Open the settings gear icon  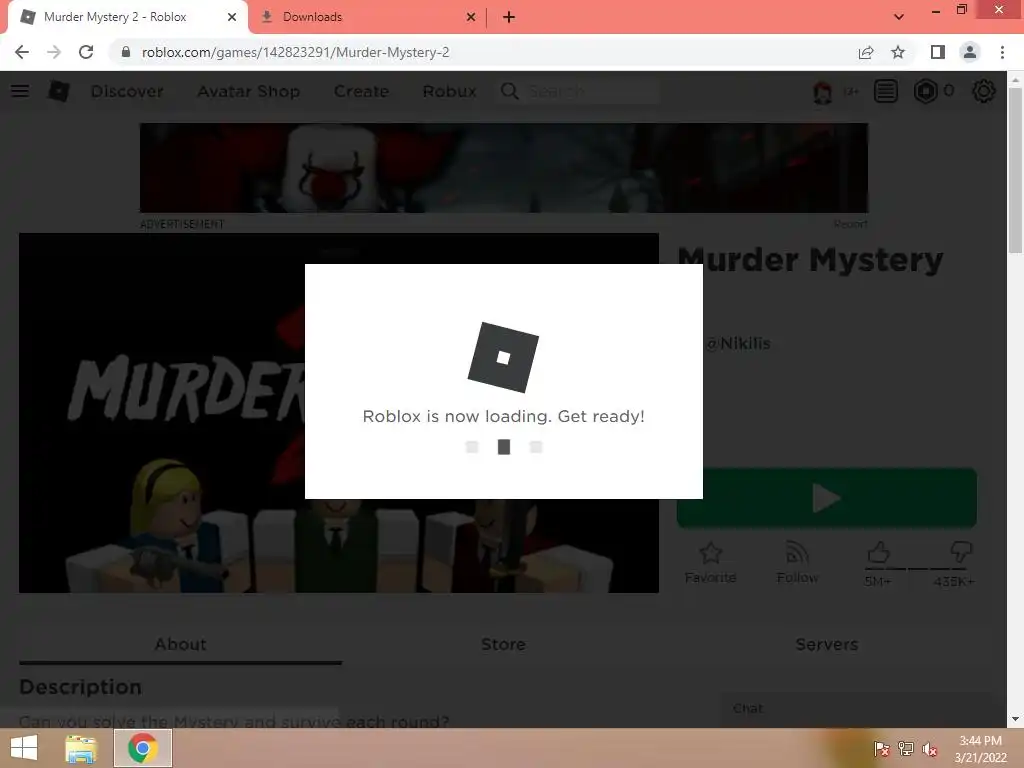pyautogui.click(x=984, y=91)
